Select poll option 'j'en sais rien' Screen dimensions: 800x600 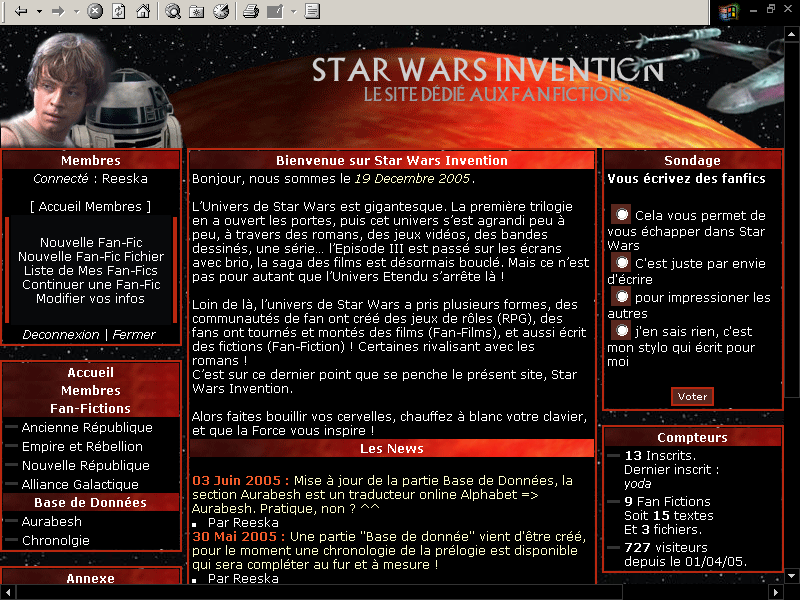click(x=622, y=331)
